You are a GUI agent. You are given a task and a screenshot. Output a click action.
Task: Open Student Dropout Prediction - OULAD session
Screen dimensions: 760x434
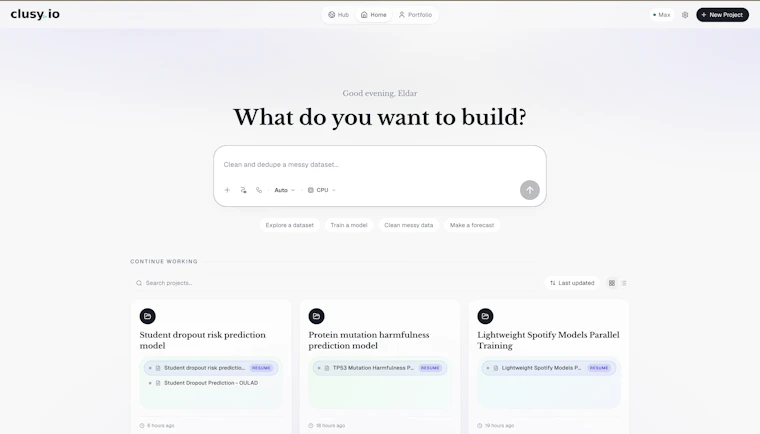pos(211,383)
